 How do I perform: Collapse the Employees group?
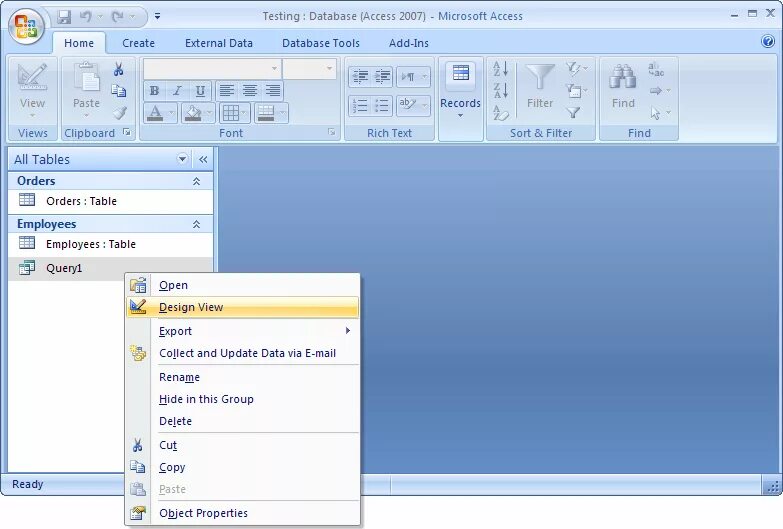point(196,224)
